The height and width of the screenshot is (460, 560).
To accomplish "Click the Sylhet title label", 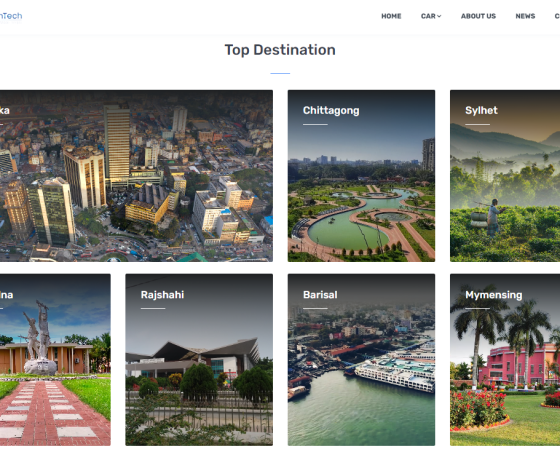I will [x=481, y=110].
